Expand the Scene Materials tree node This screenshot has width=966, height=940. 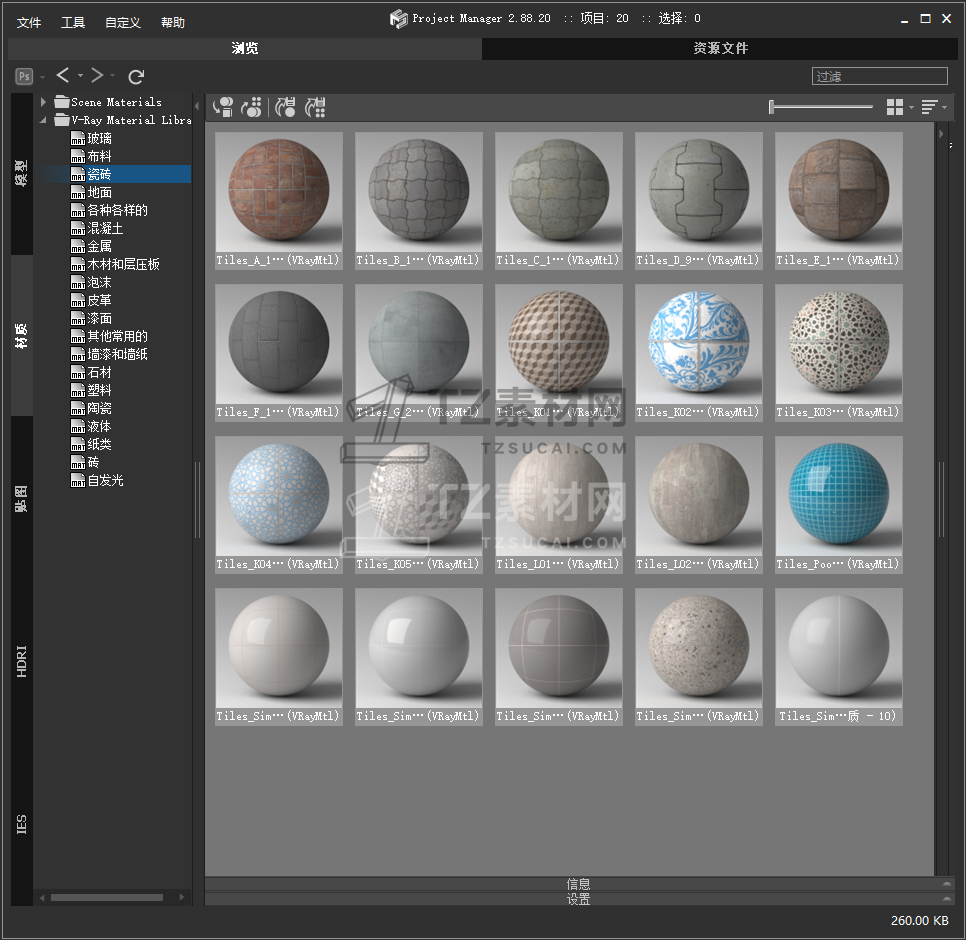(x=44, y=102)
